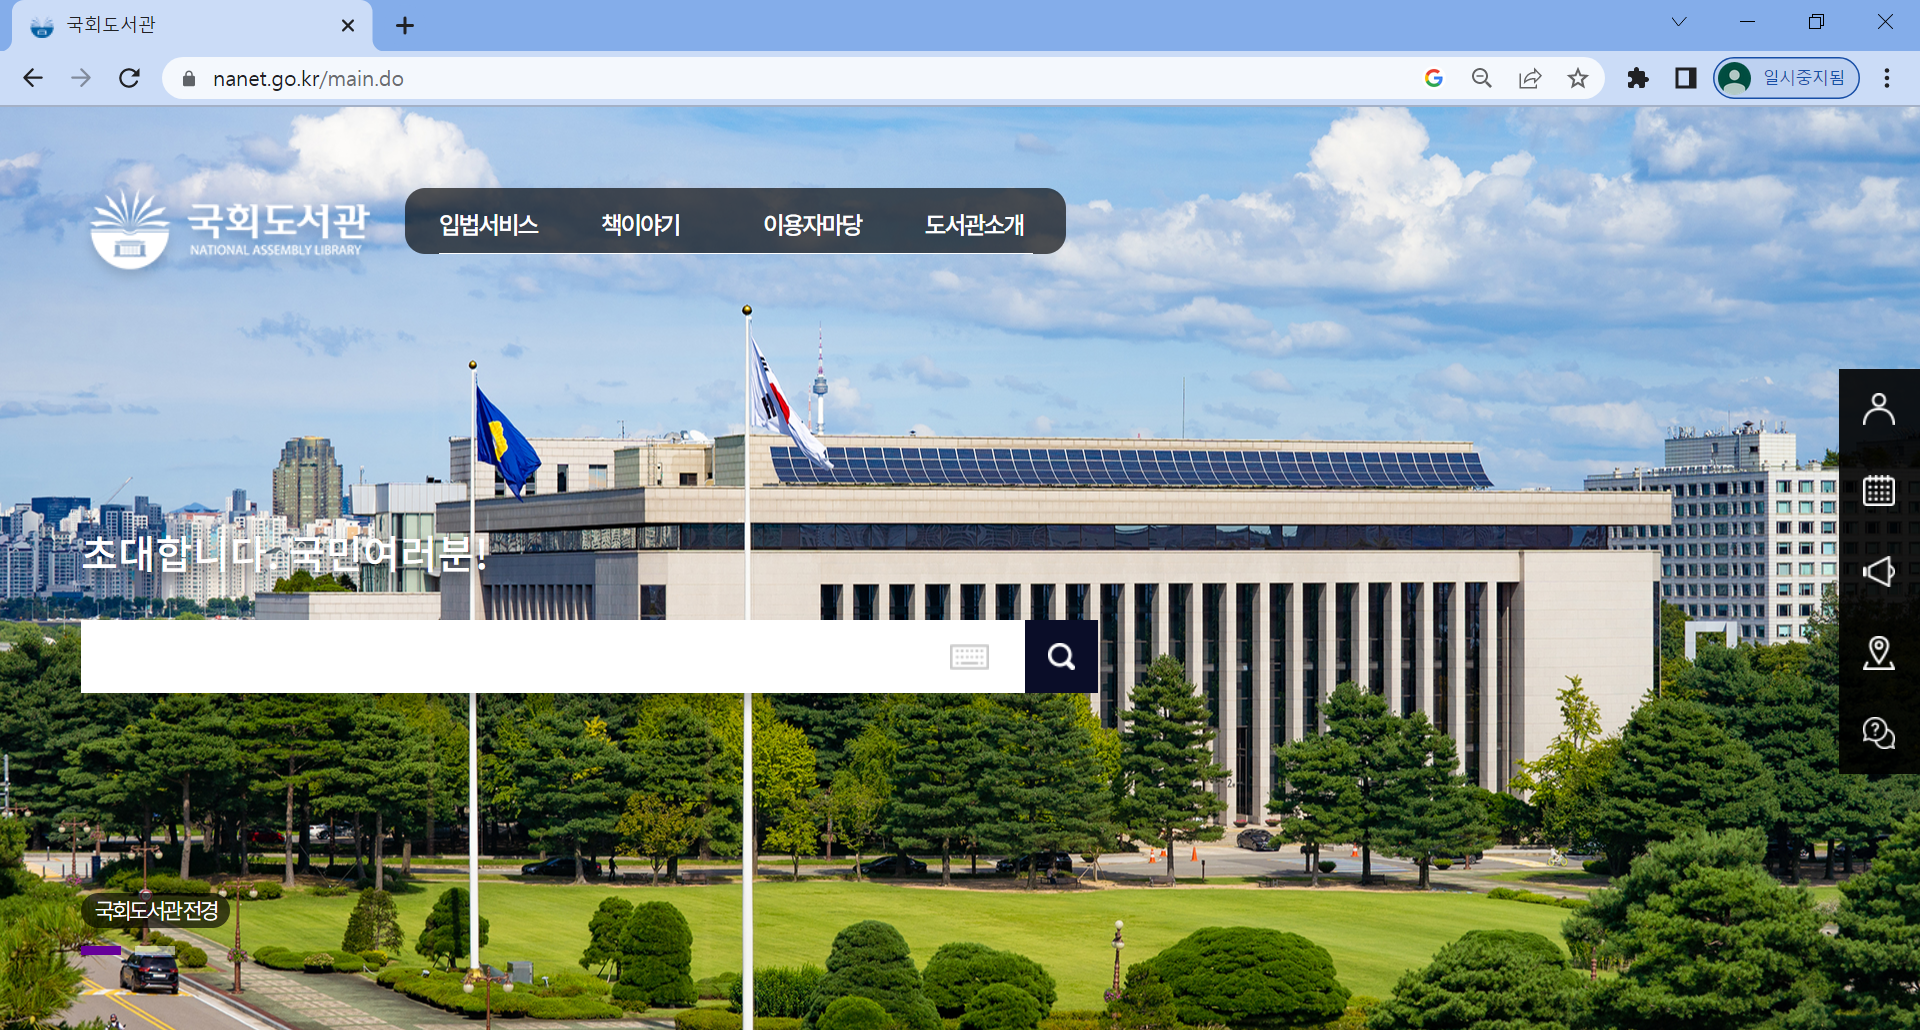Screen dimensions: 1920x1030
Task: Open the 일시중지됨 profile button
Action: (1786, 78)
